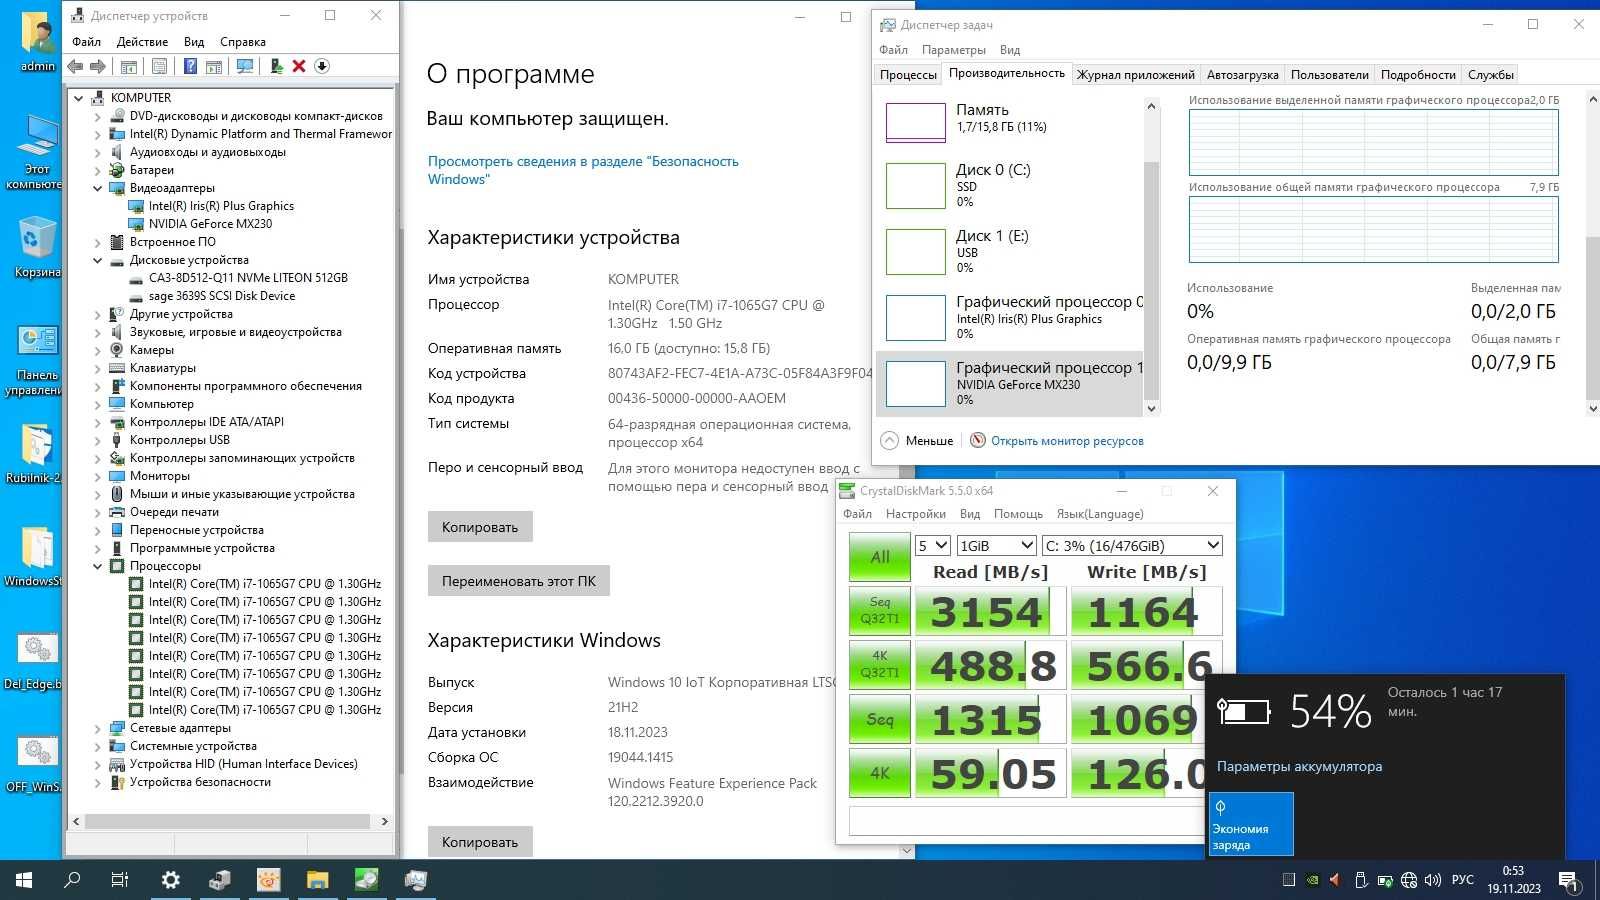1600x900 pixels.
Task: Collapse the Видеоадаптеры node
Action: (x=98, y=188)
